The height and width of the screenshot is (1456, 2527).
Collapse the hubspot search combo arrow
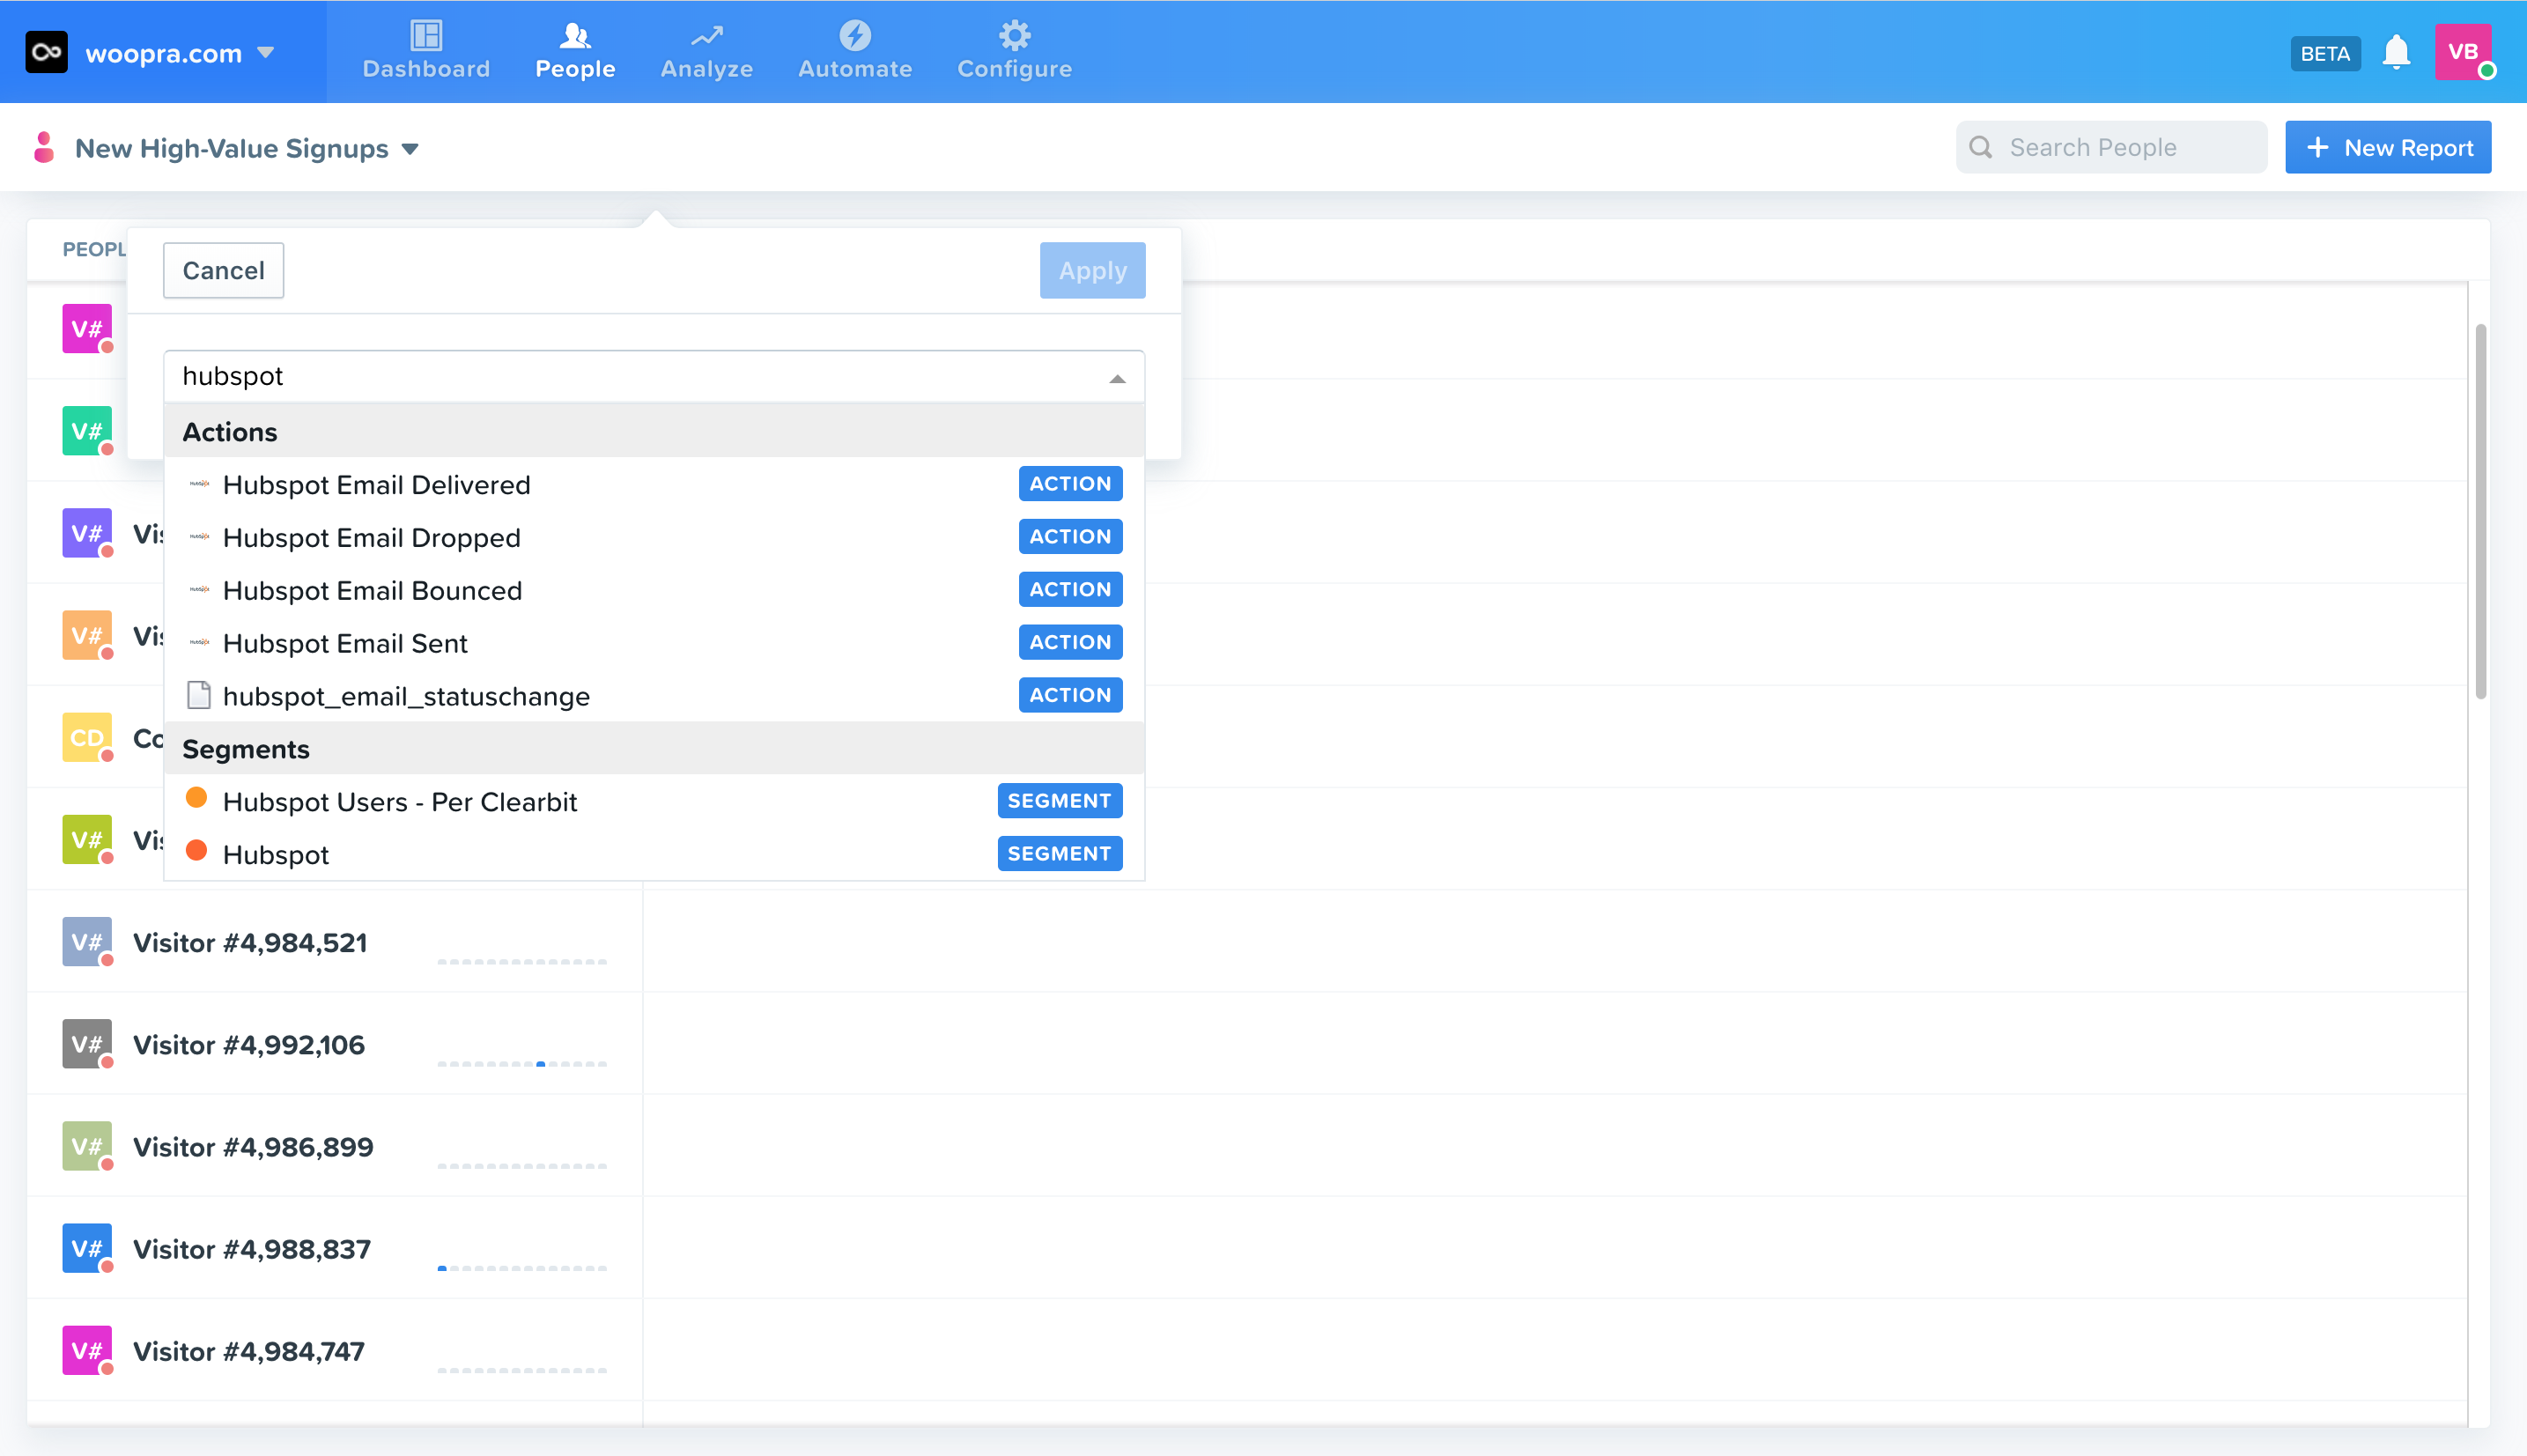1117,378
